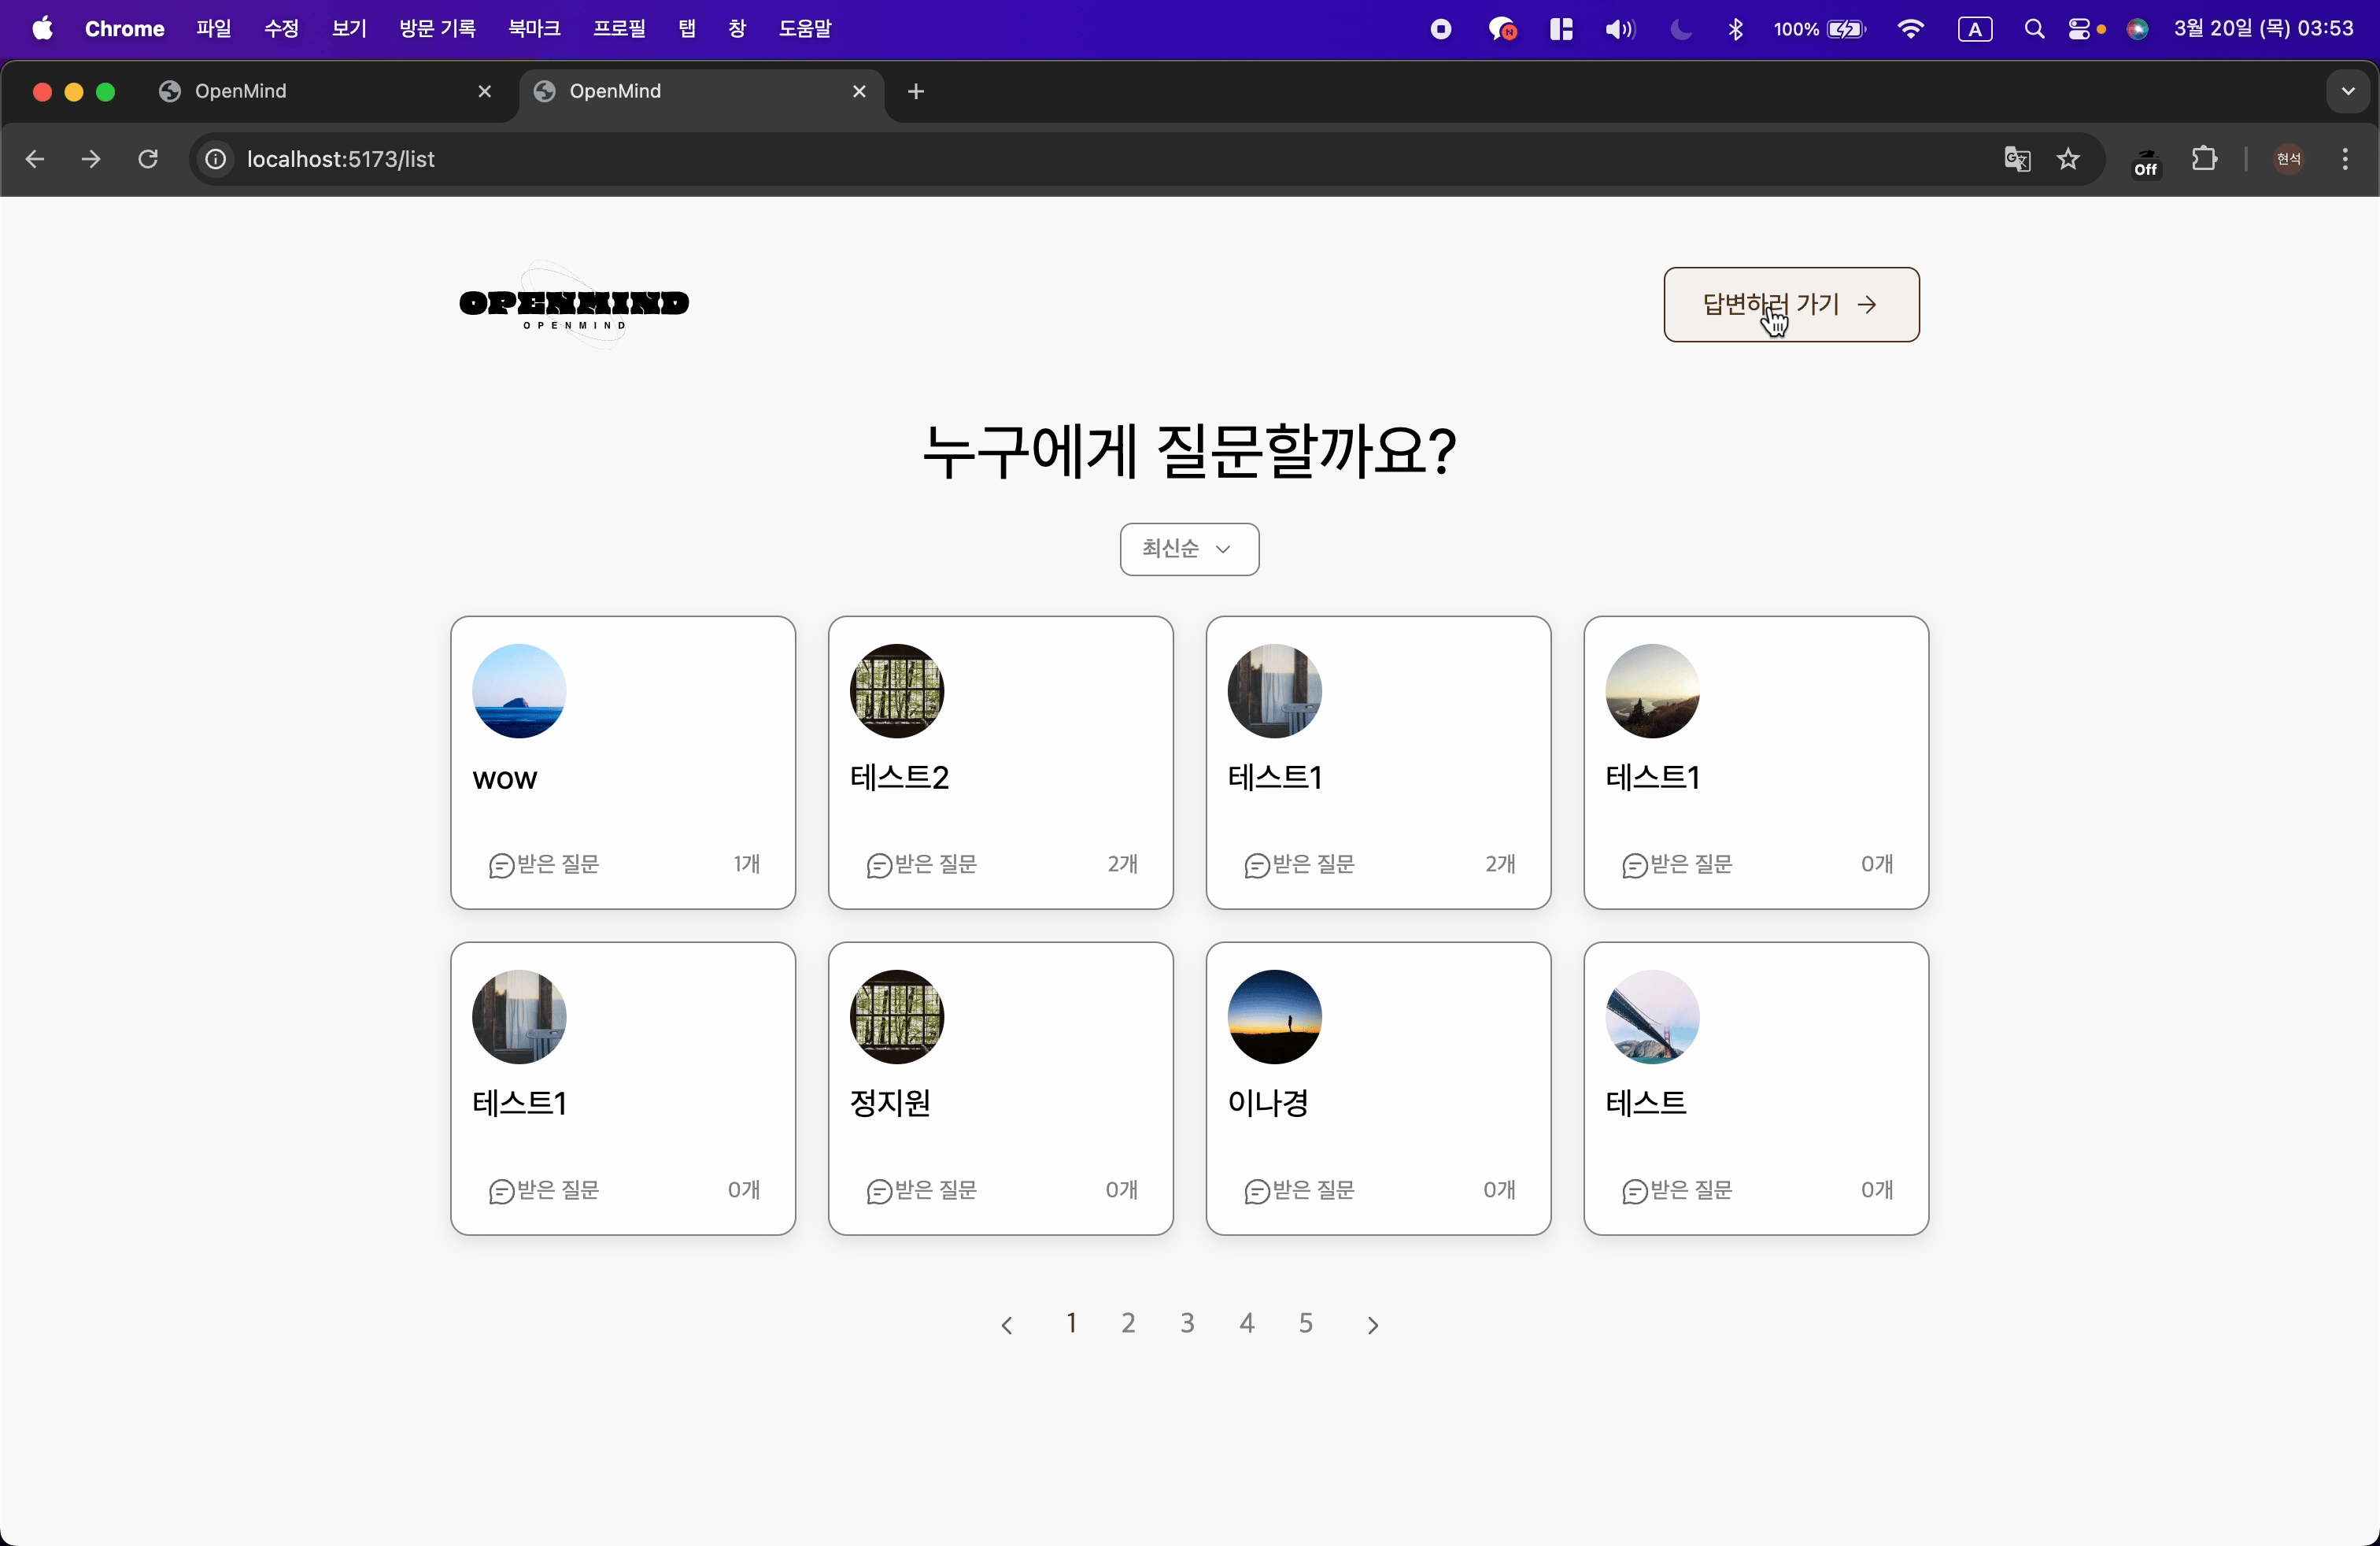Click the OpenMind logo
2380x1546 pixels.
[574, 305]
